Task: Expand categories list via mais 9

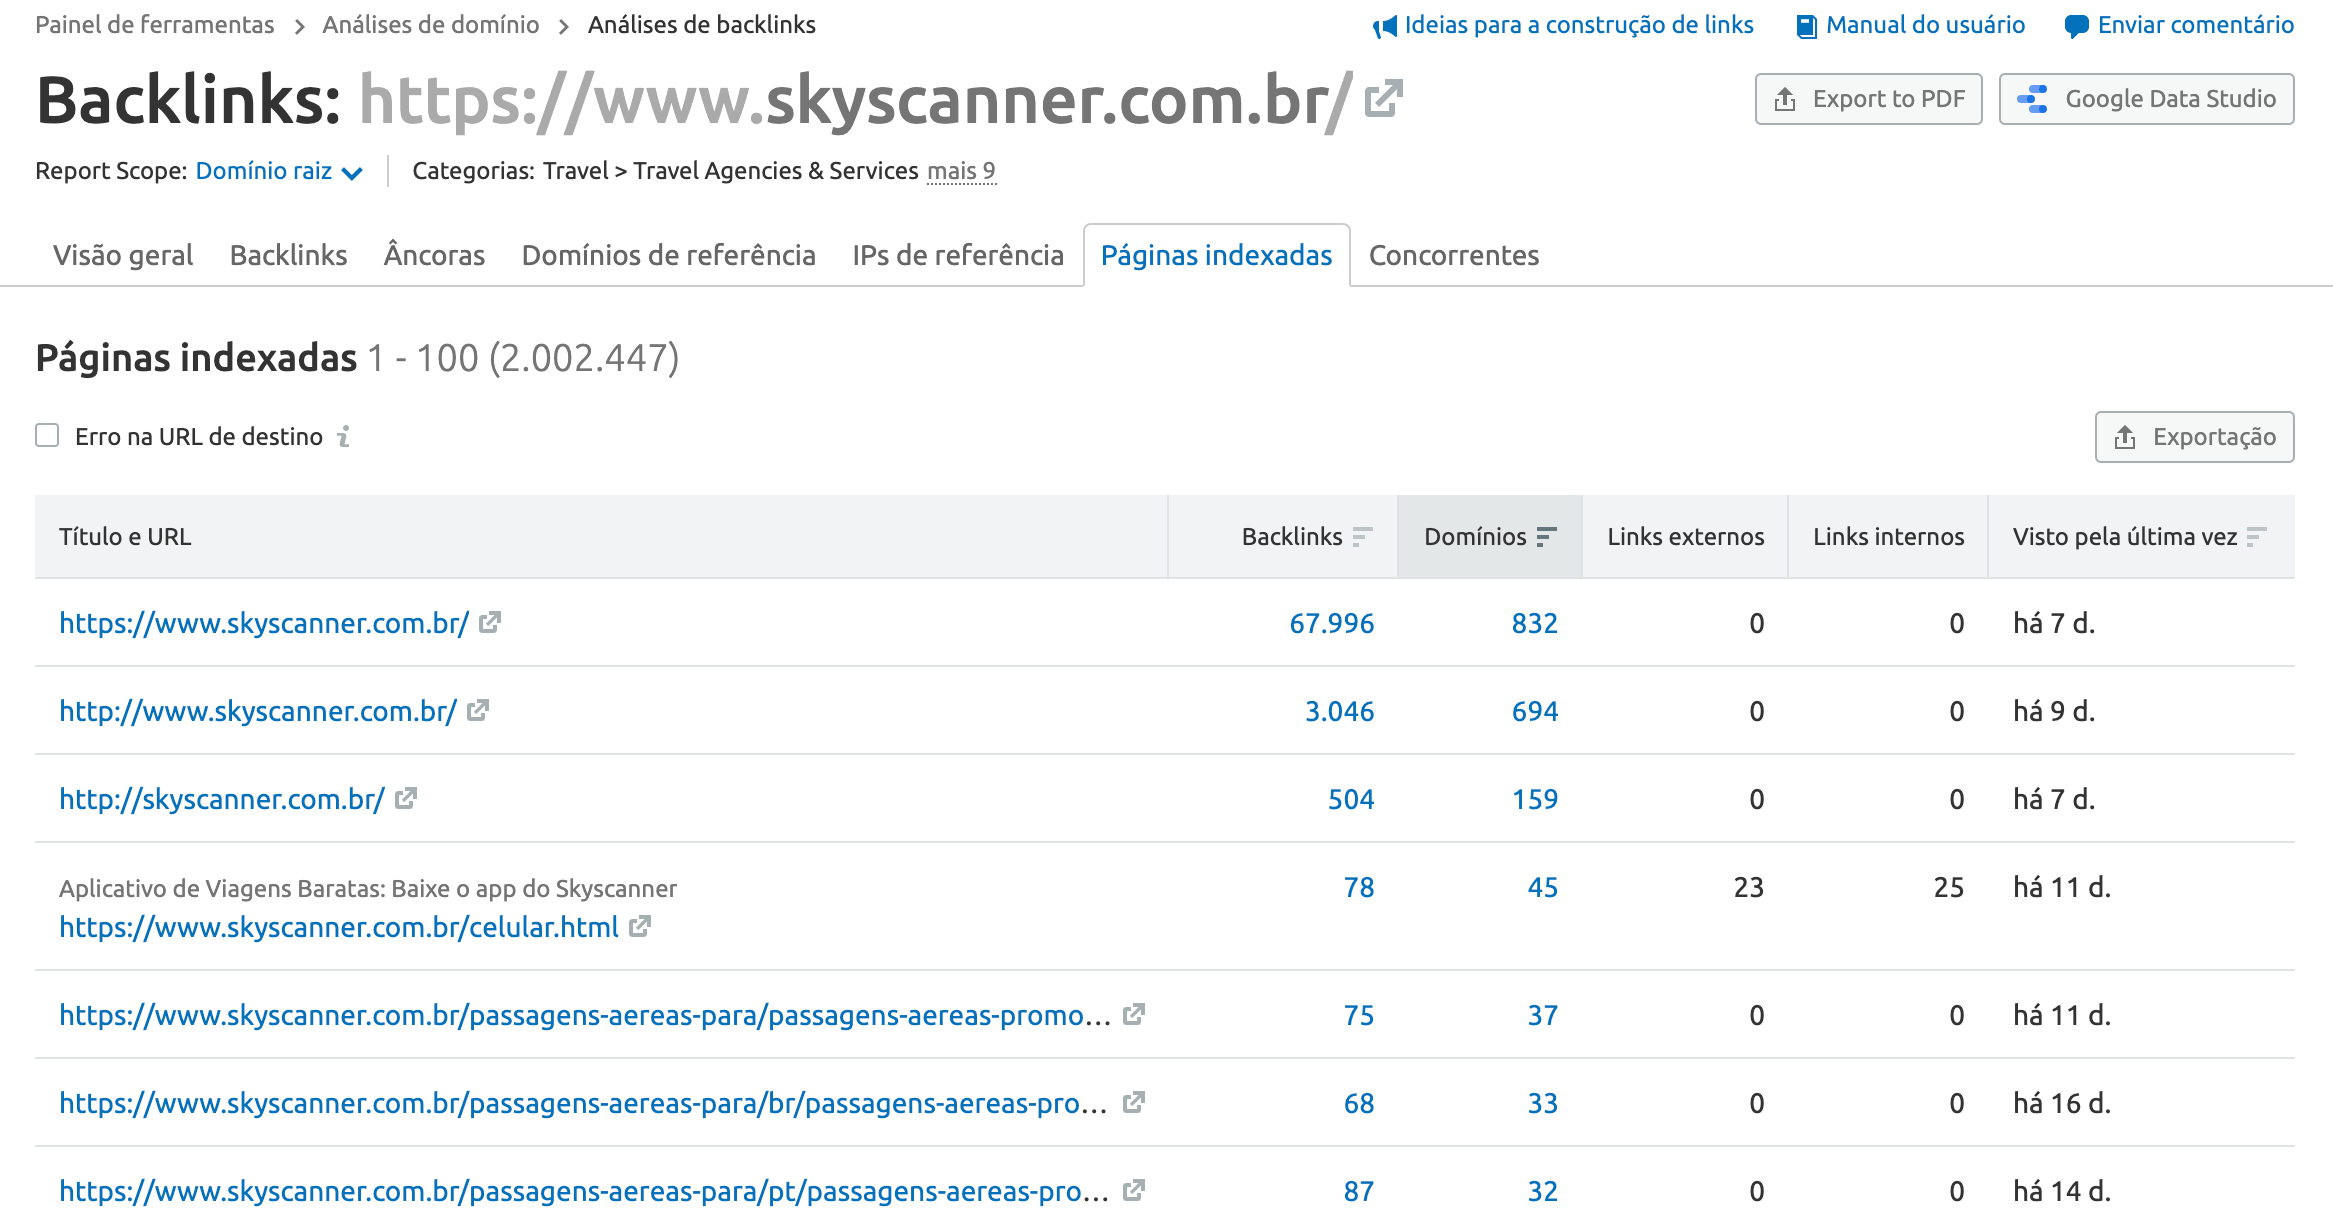Action: pyautogui.click(x=961, y=171)
